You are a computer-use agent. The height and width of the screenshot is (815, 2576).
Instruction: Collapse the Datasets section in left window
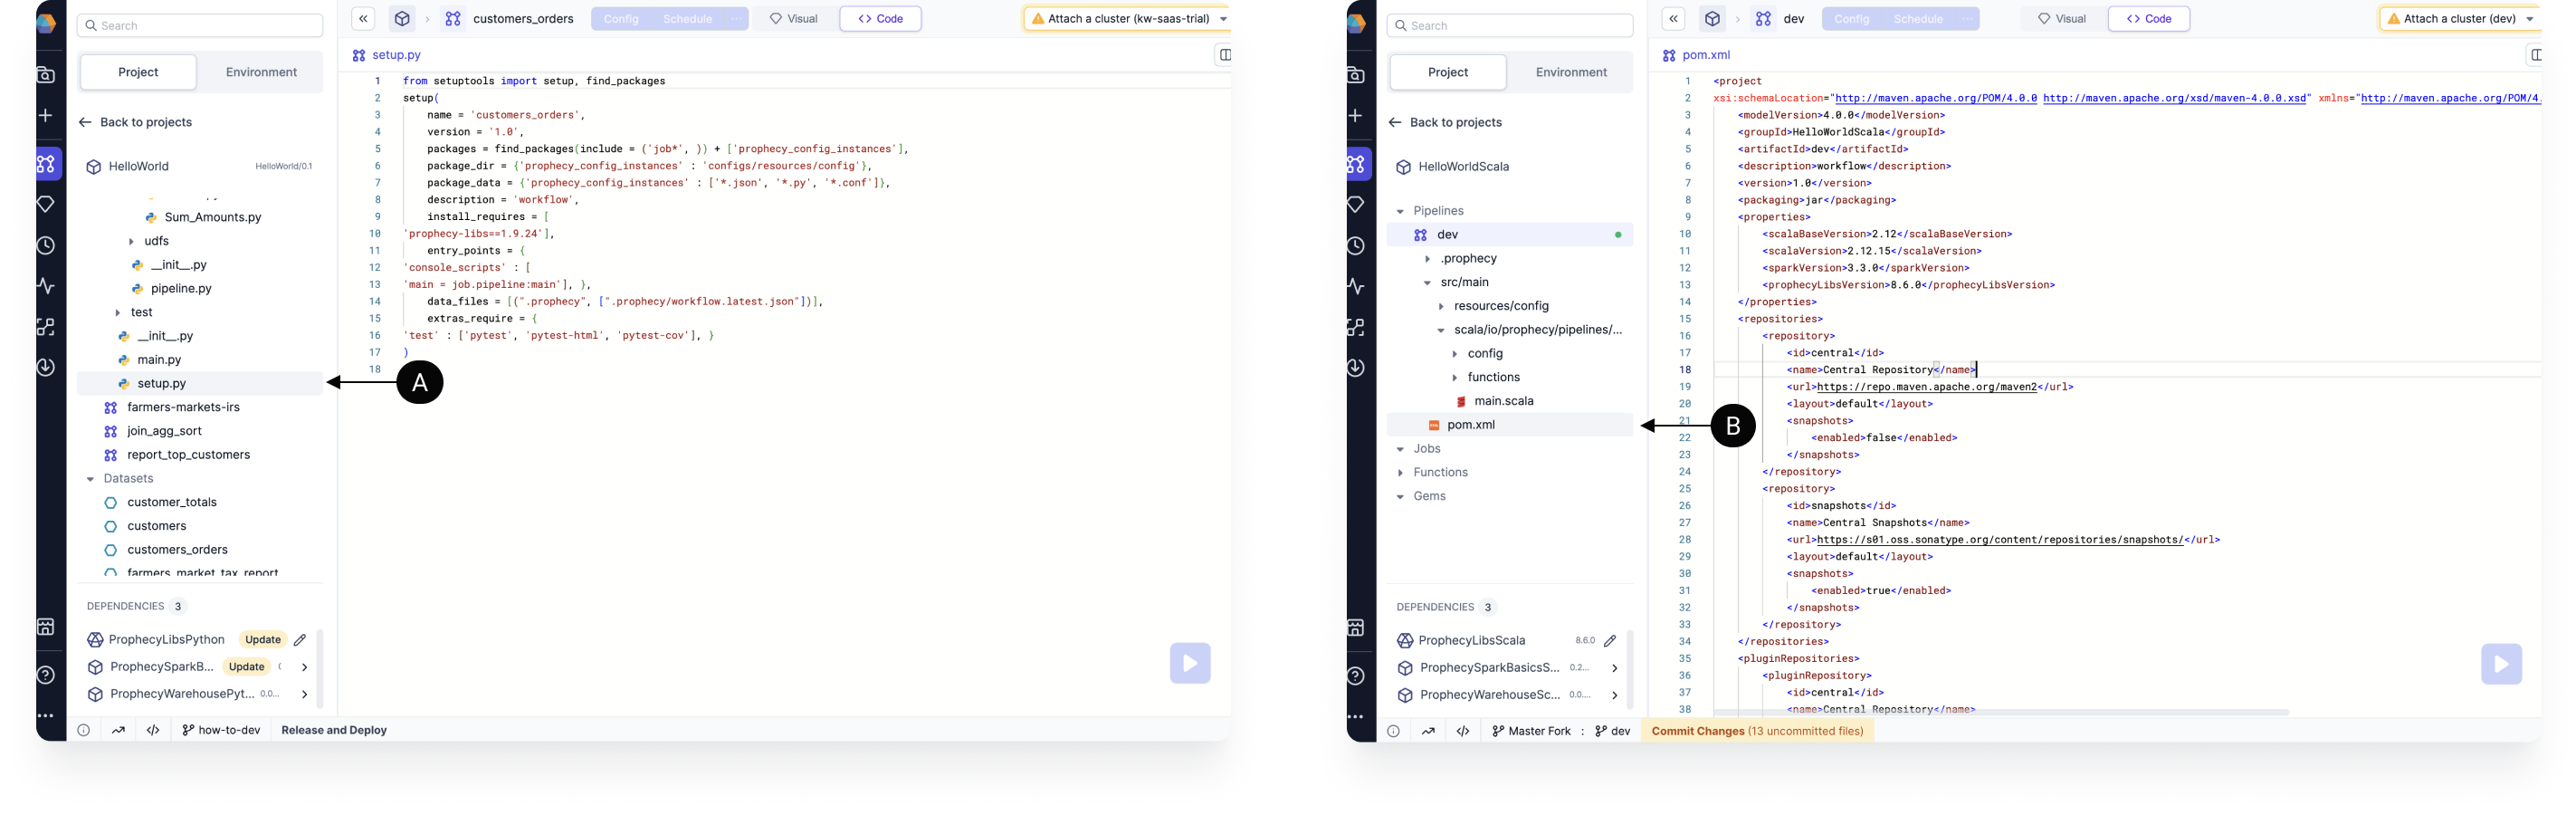90,479
